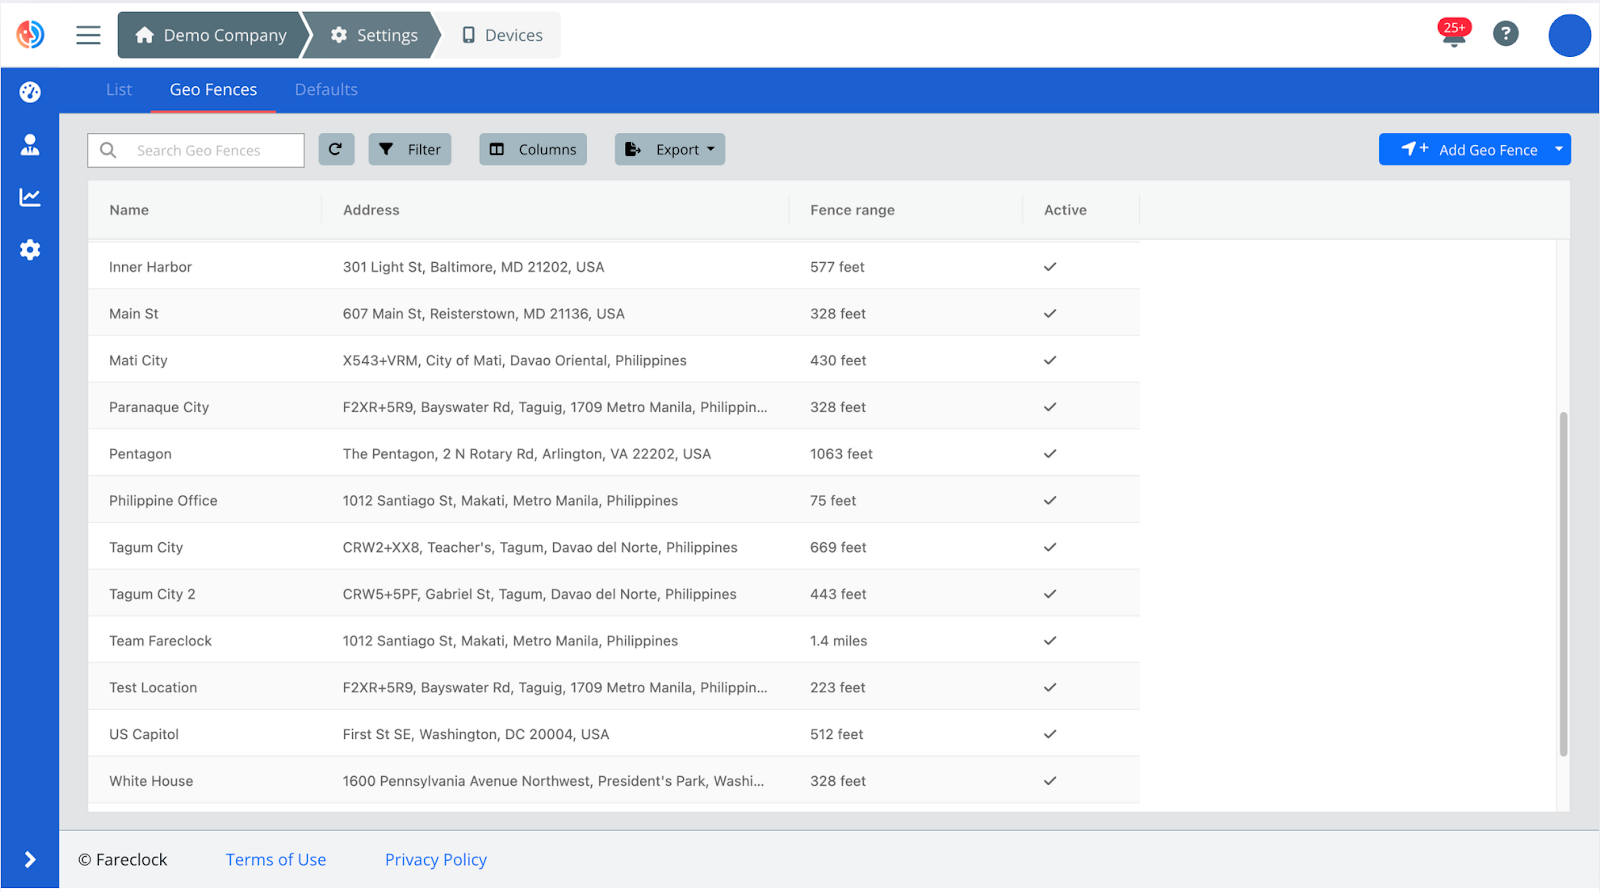Screen dimensions: 1600x892
Task: Open the Terms of Use link
Action: 276,860
